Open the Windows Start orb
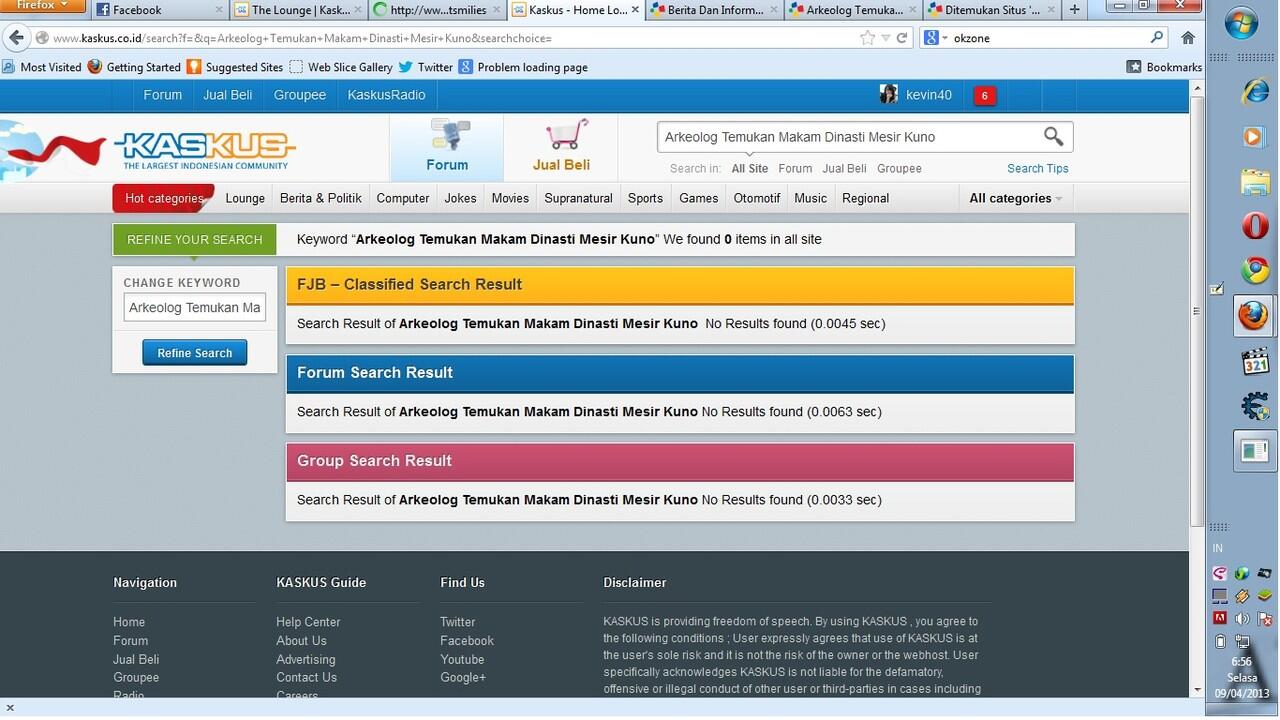This screenshot has width=1280, height=720. (1241, 23)
